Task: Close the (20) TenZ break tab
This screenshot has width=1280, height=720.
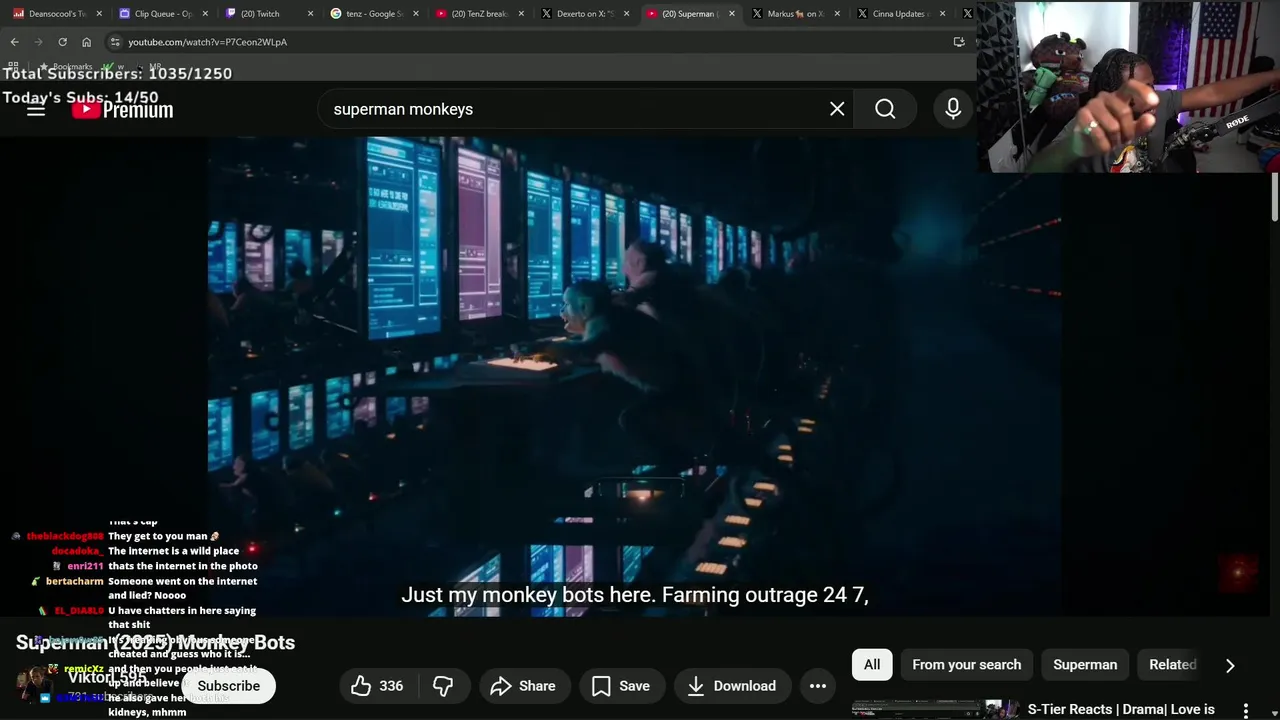Action: (x=521, y=14)
